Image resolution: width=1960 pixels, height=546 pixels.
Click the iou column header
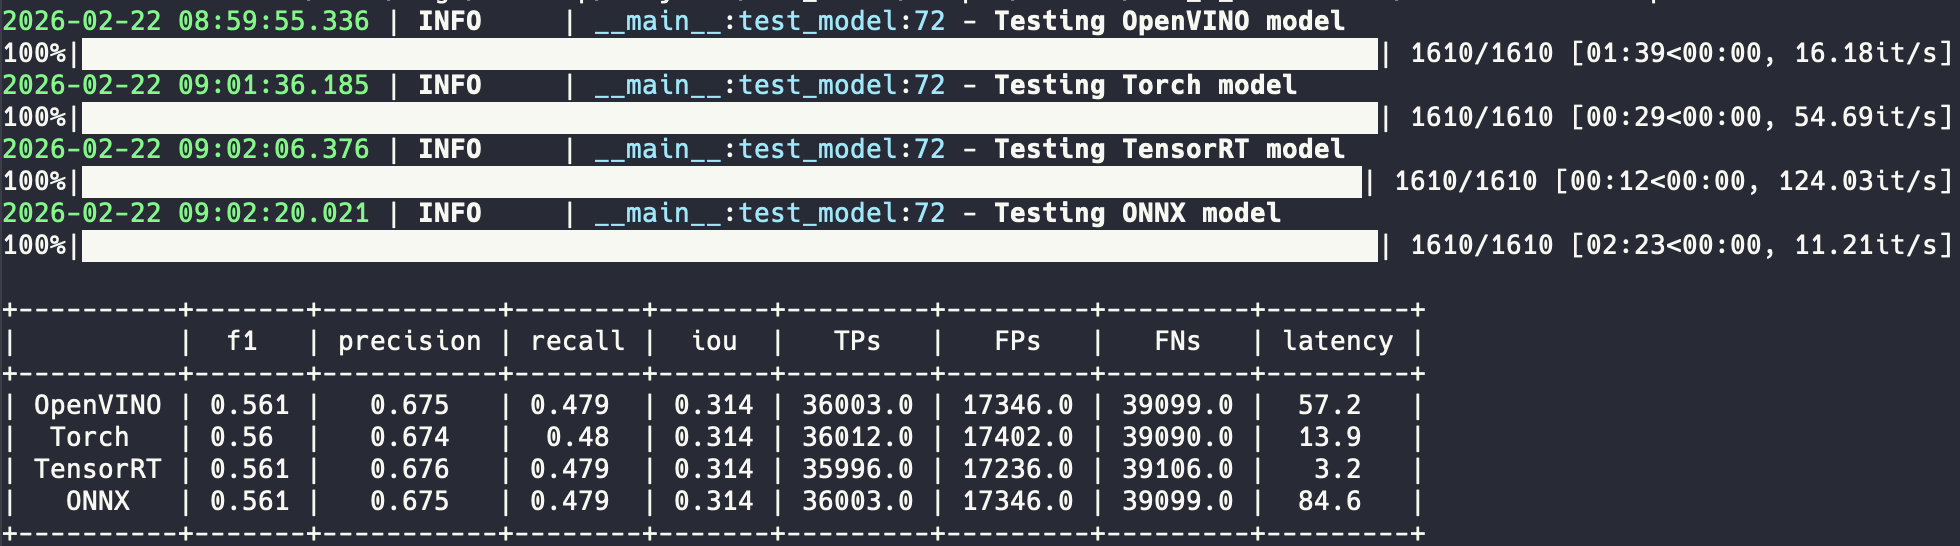click(x=714, y=341)
